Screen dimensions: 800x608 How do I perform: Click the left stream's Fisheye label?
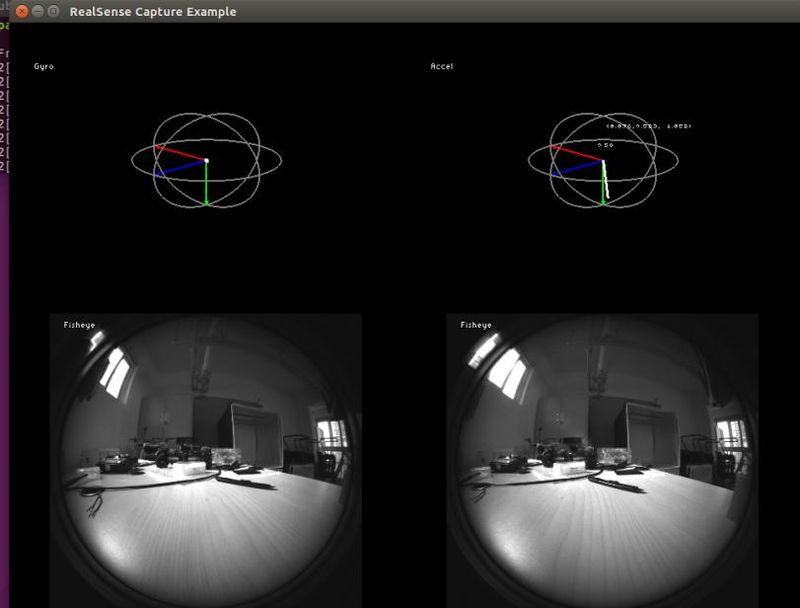[79, 325]
